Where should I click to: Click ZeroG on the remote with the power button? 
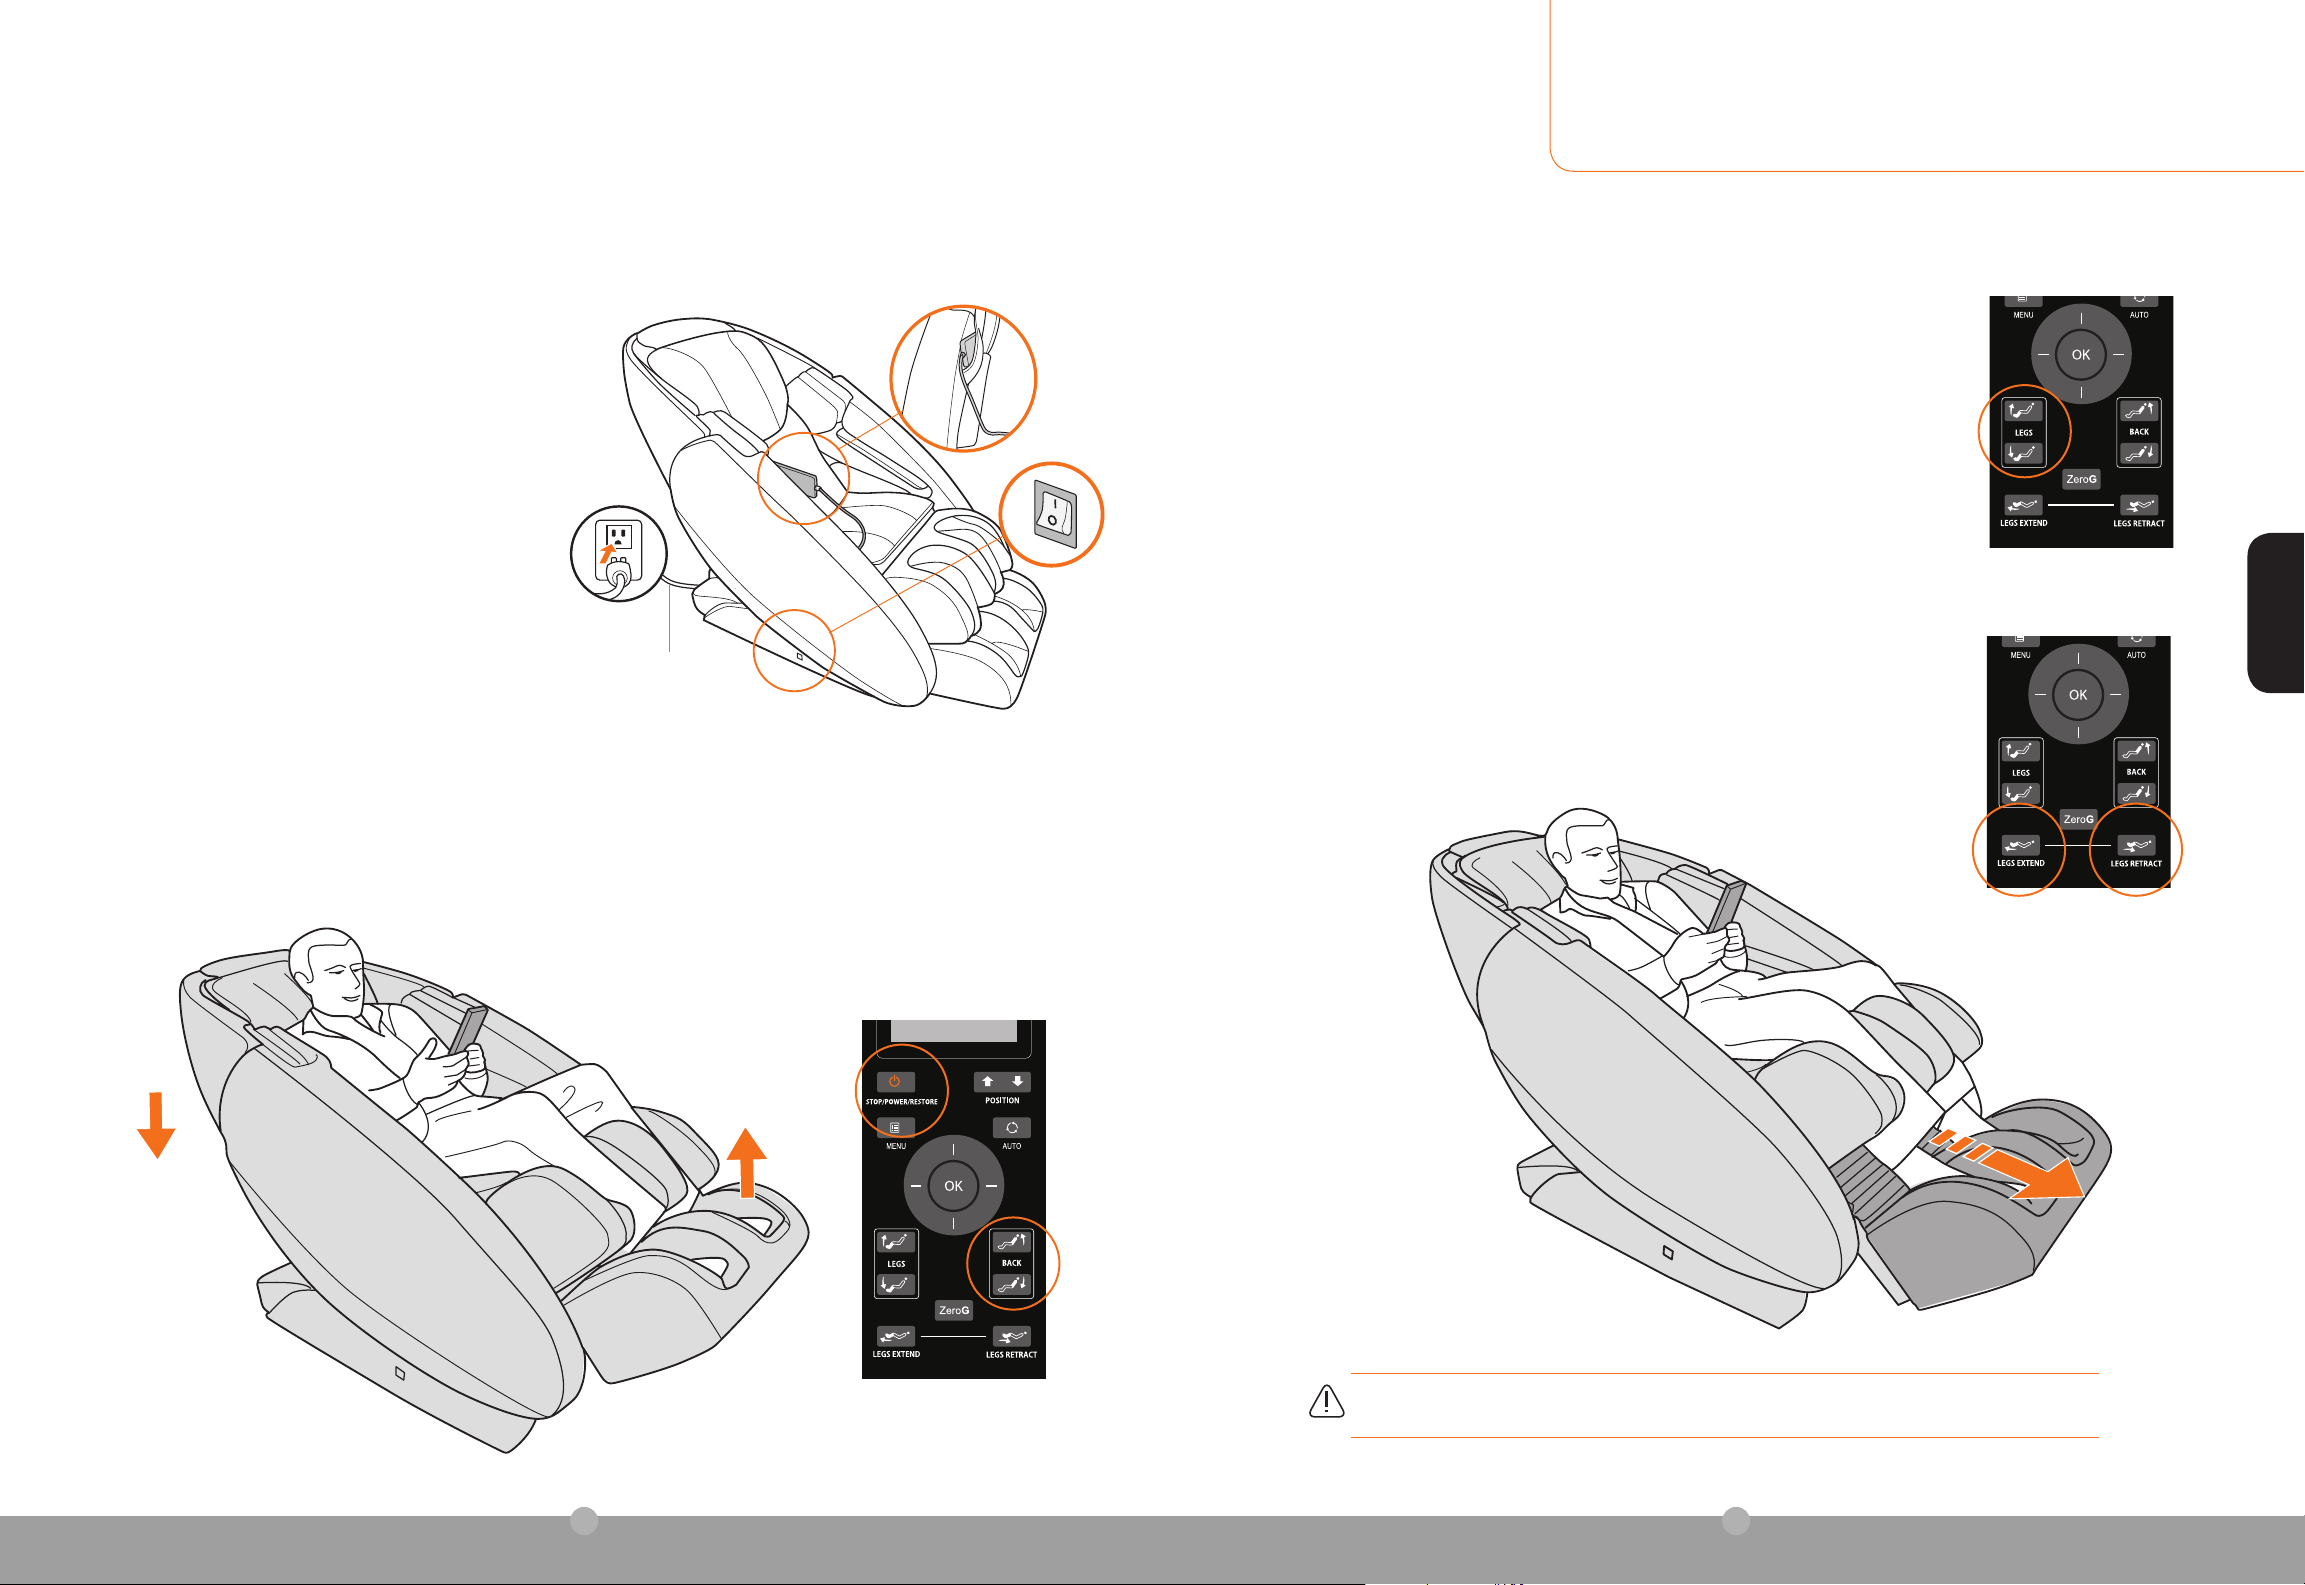point(954,1310)
